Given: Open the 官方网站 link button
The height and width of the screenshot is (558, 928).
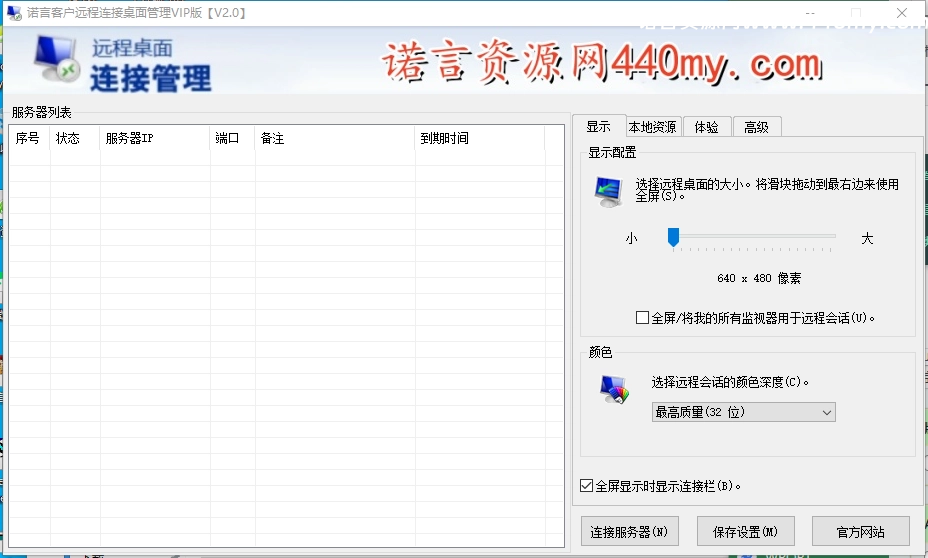Looking at the screenshot, I should click(x=860, y=532).
